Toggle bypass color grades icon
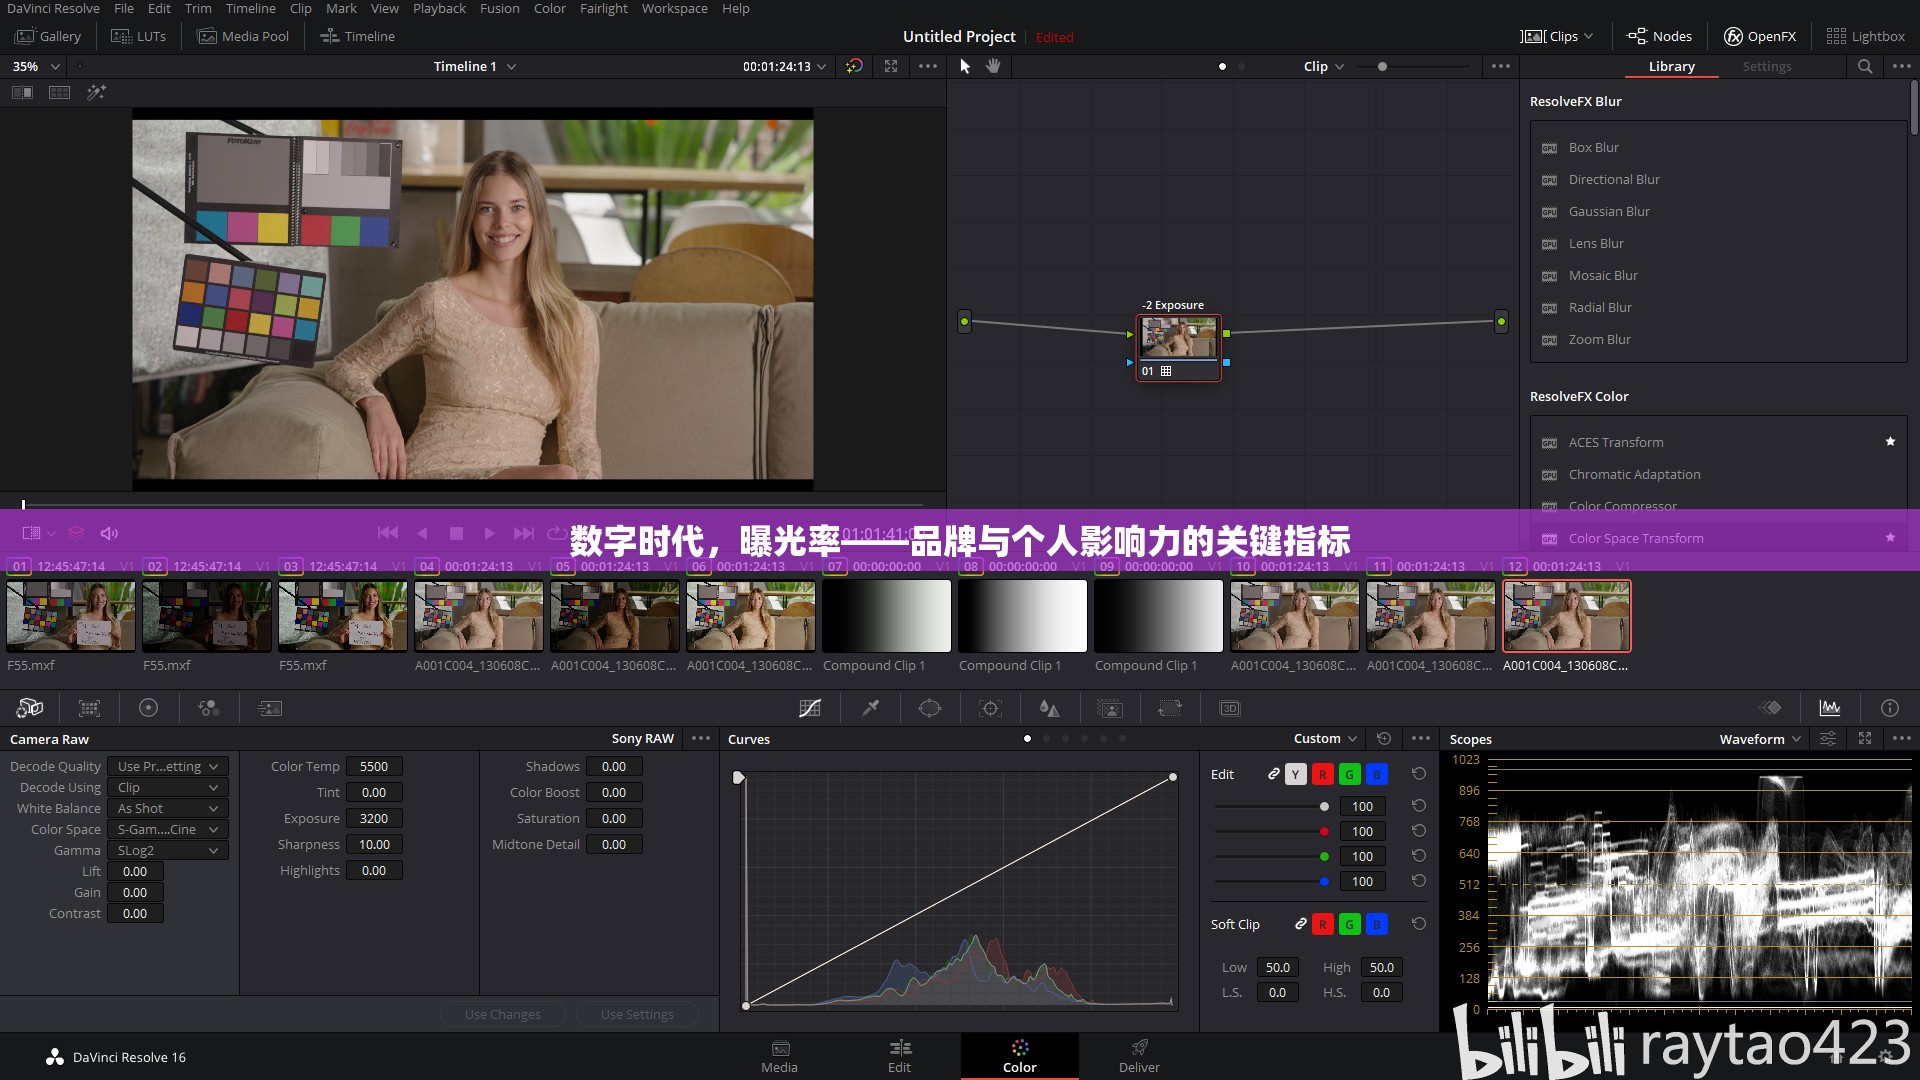1920x1080 pixels. click(x=854, y=66)
